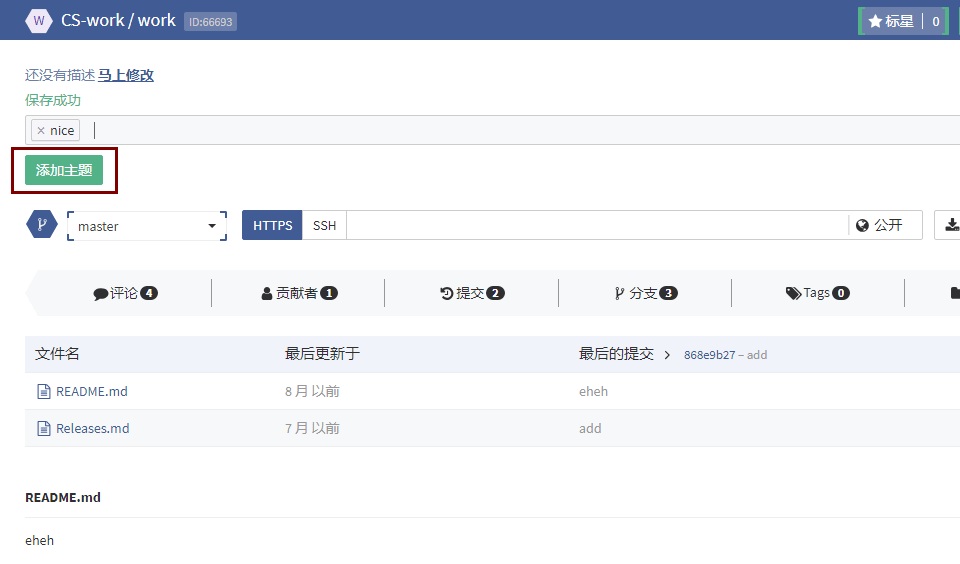Open commit 868e9b27 link
Image resolution: width=960 pixels, height=564 pixels.
click(709, 355)
